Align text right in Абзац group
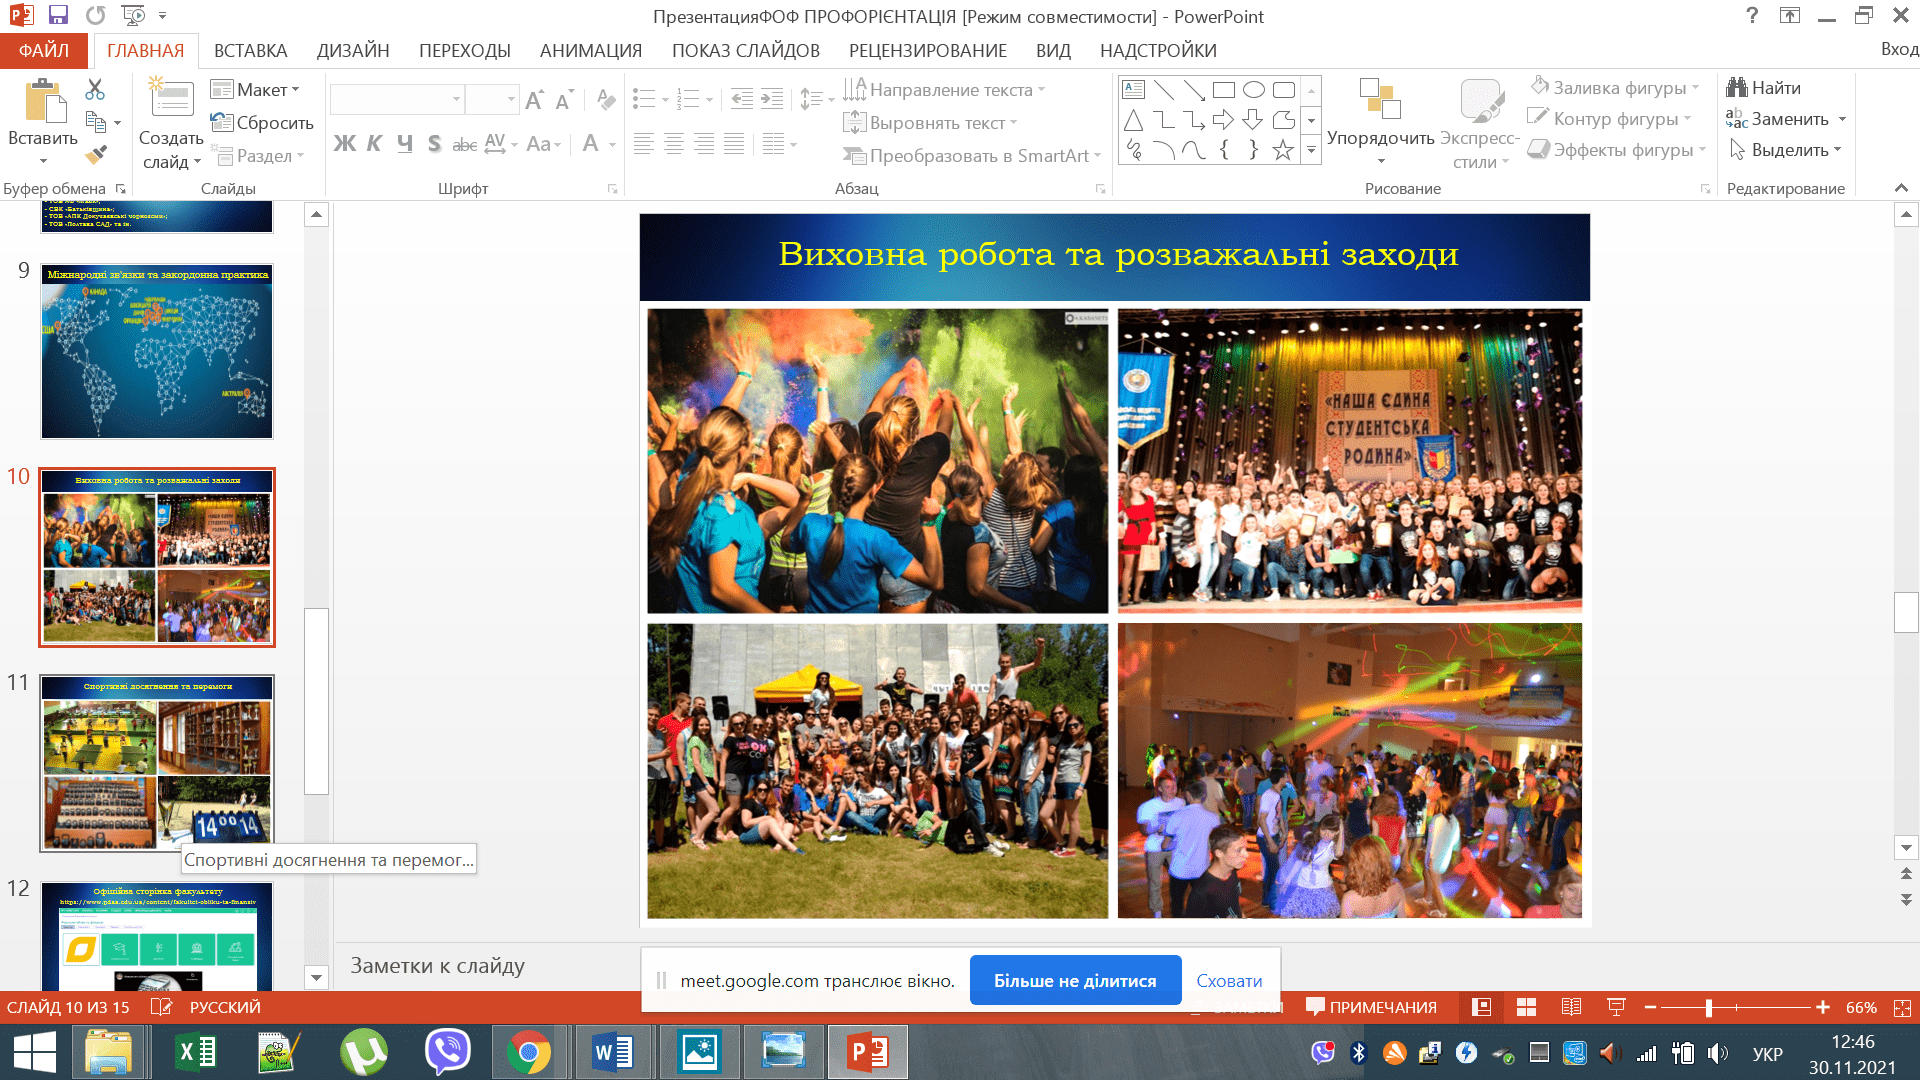 pyautogui.click(x=704, y=144)
